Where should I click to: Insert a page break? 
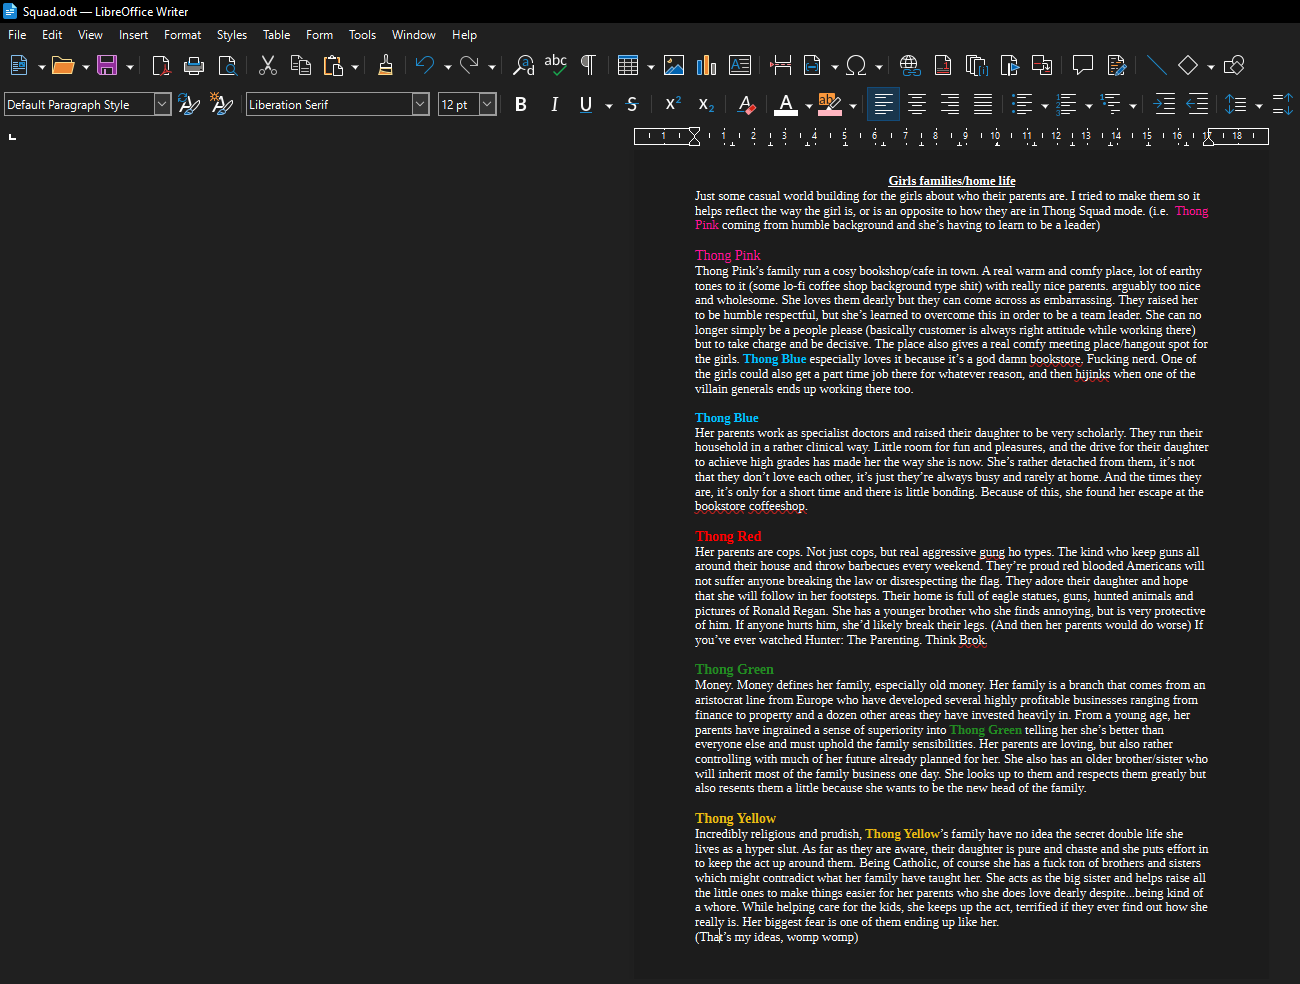781,66
